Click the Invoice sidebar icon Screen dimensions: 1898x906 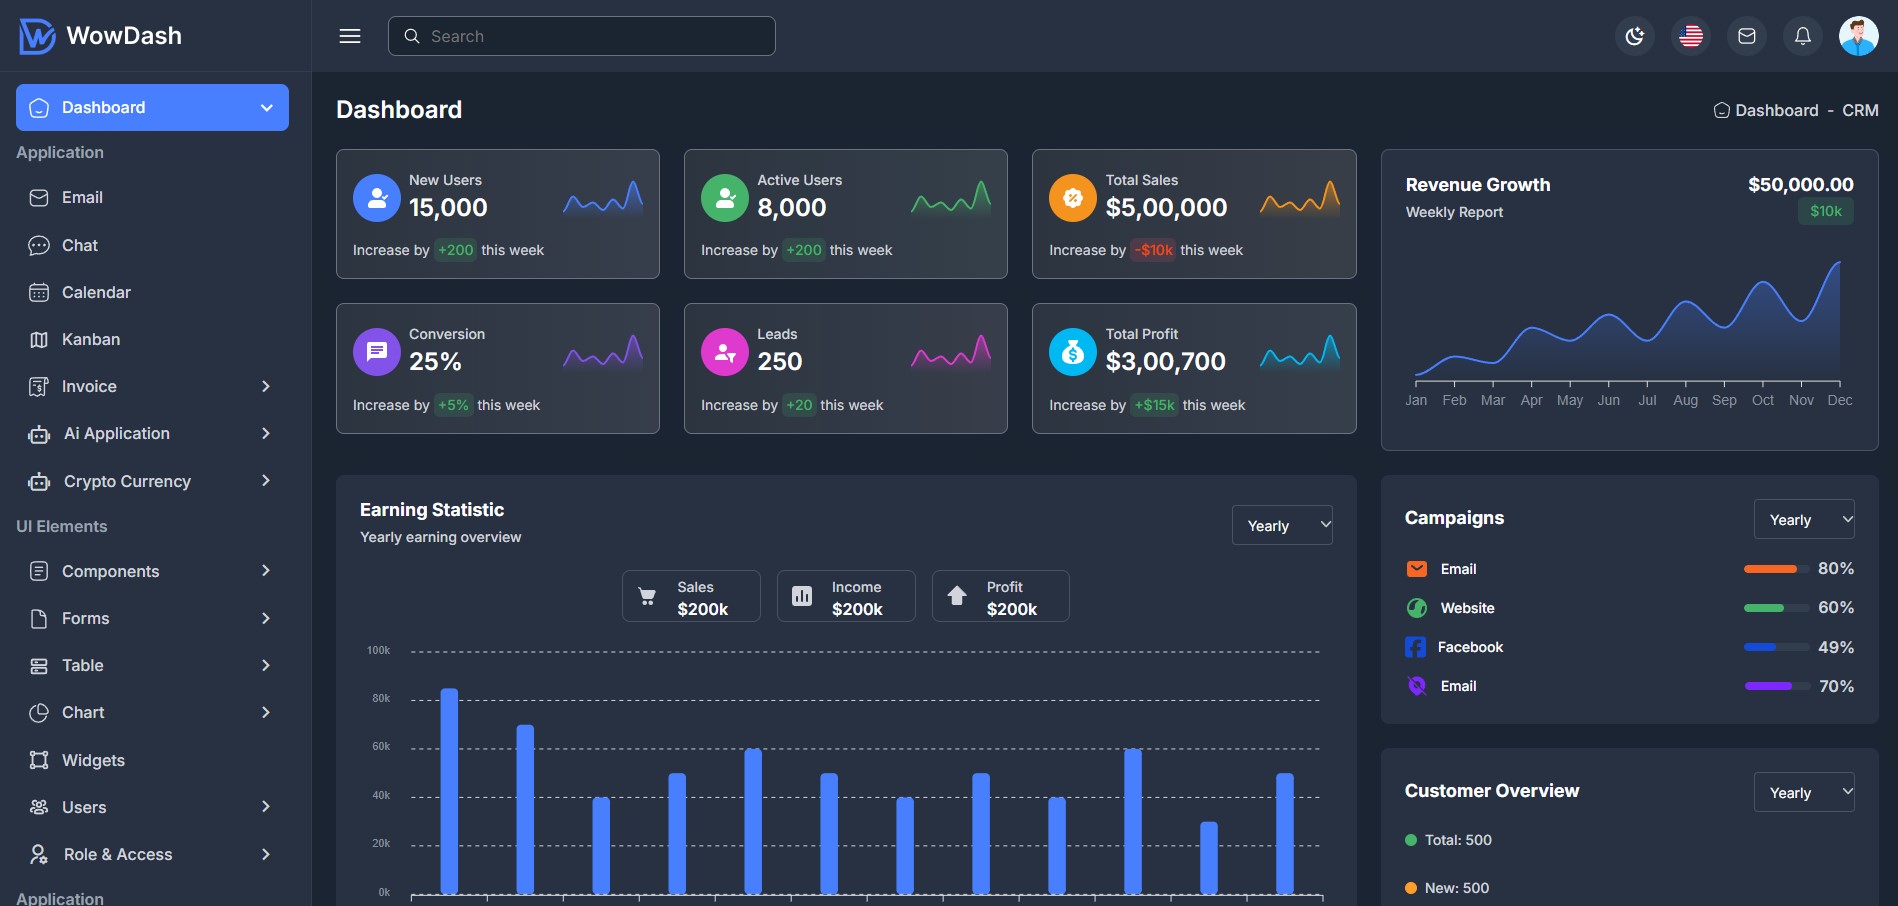point(39,386)
